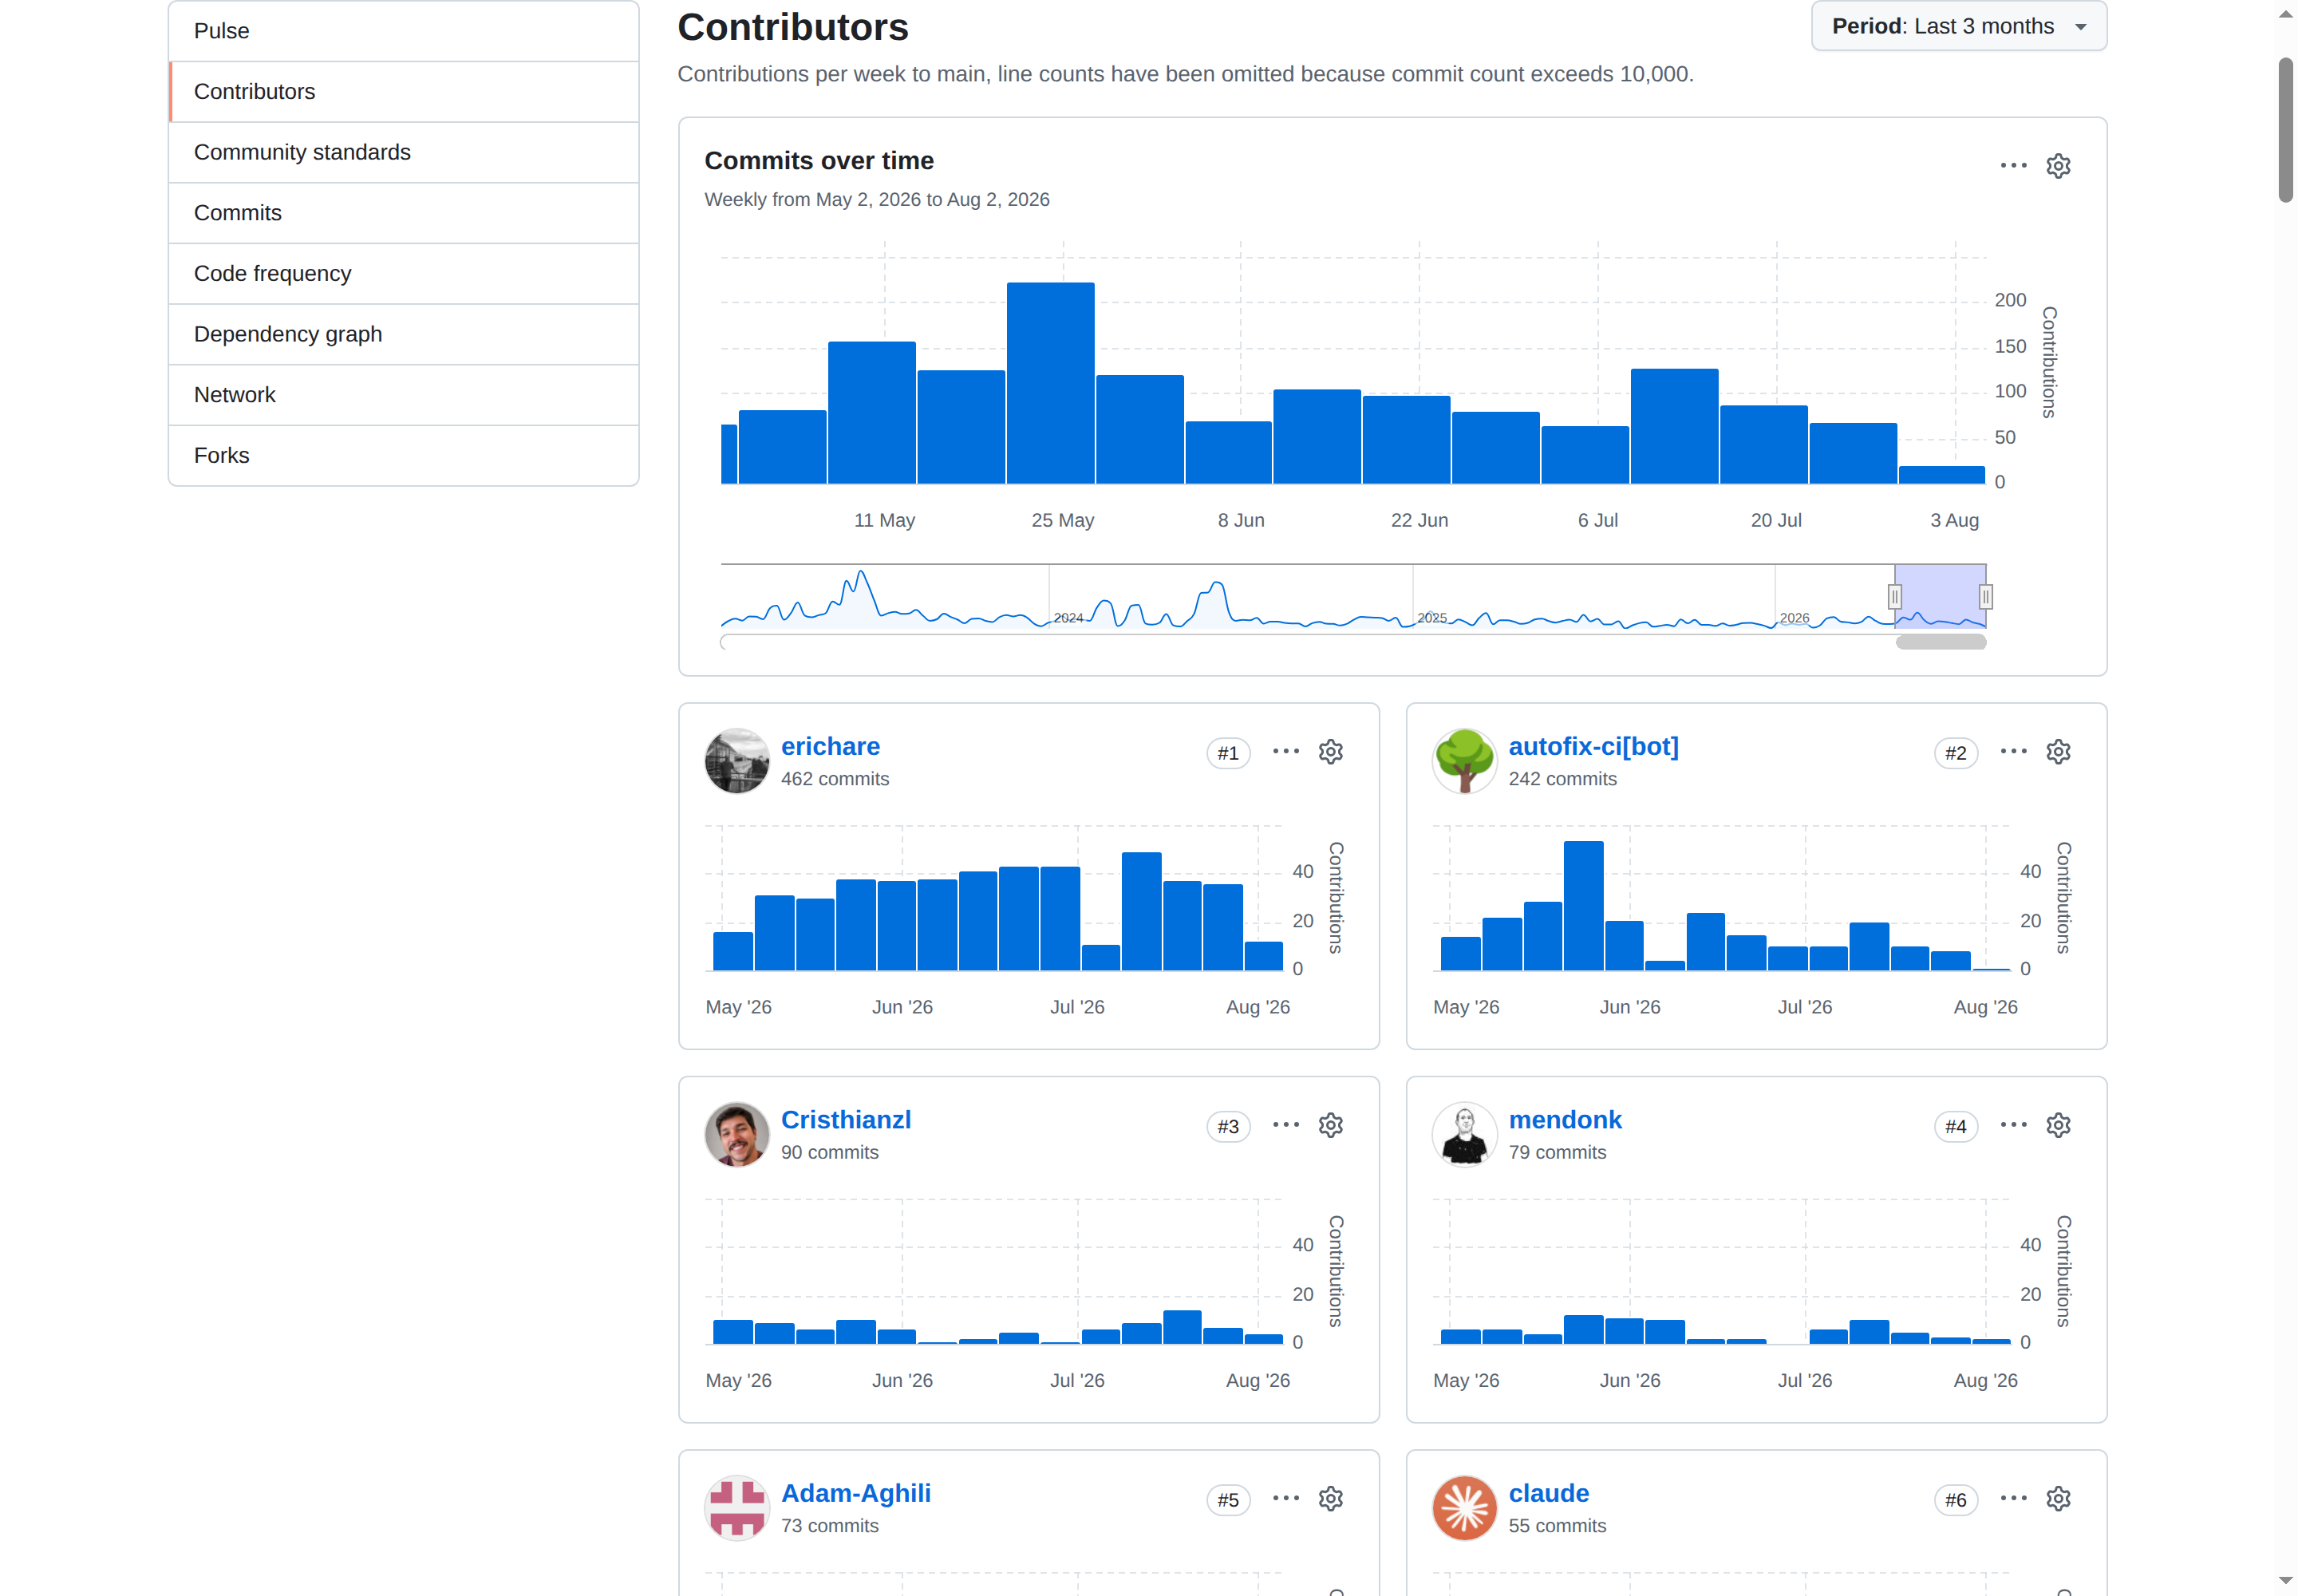Click the page's vertical scrollbar thumb
This screenshot has width=2298, height=1596.
tap(2286, 130)
